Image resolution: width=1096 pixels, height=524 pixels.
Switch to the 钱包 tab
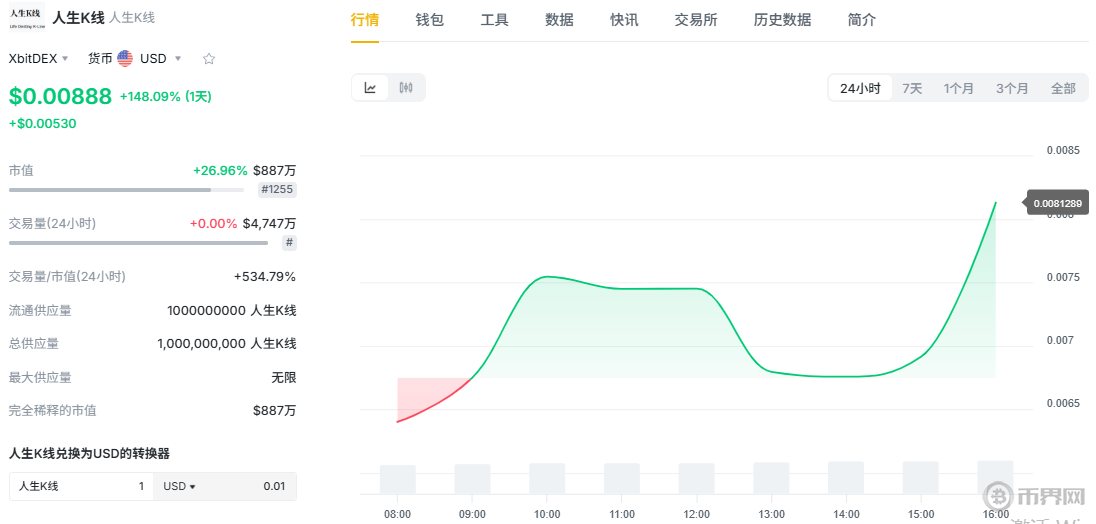429,20
